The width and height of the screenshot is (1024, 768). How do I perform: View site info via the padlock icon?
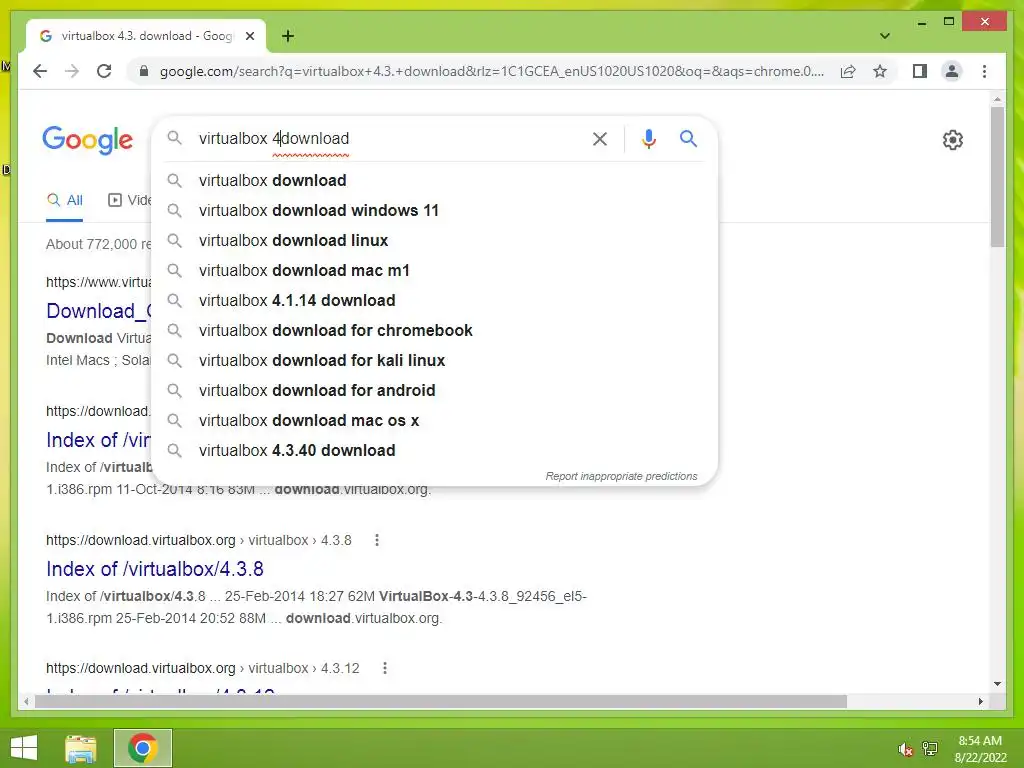point(144,71)
